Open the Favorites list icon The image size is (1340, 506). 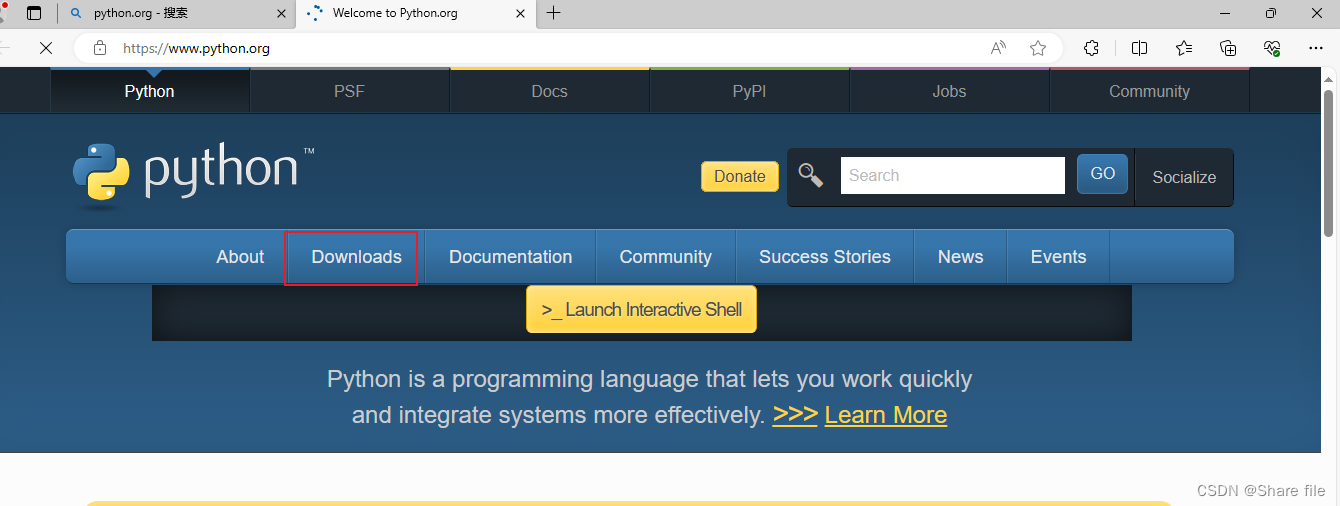click(x=1184, y=48)
